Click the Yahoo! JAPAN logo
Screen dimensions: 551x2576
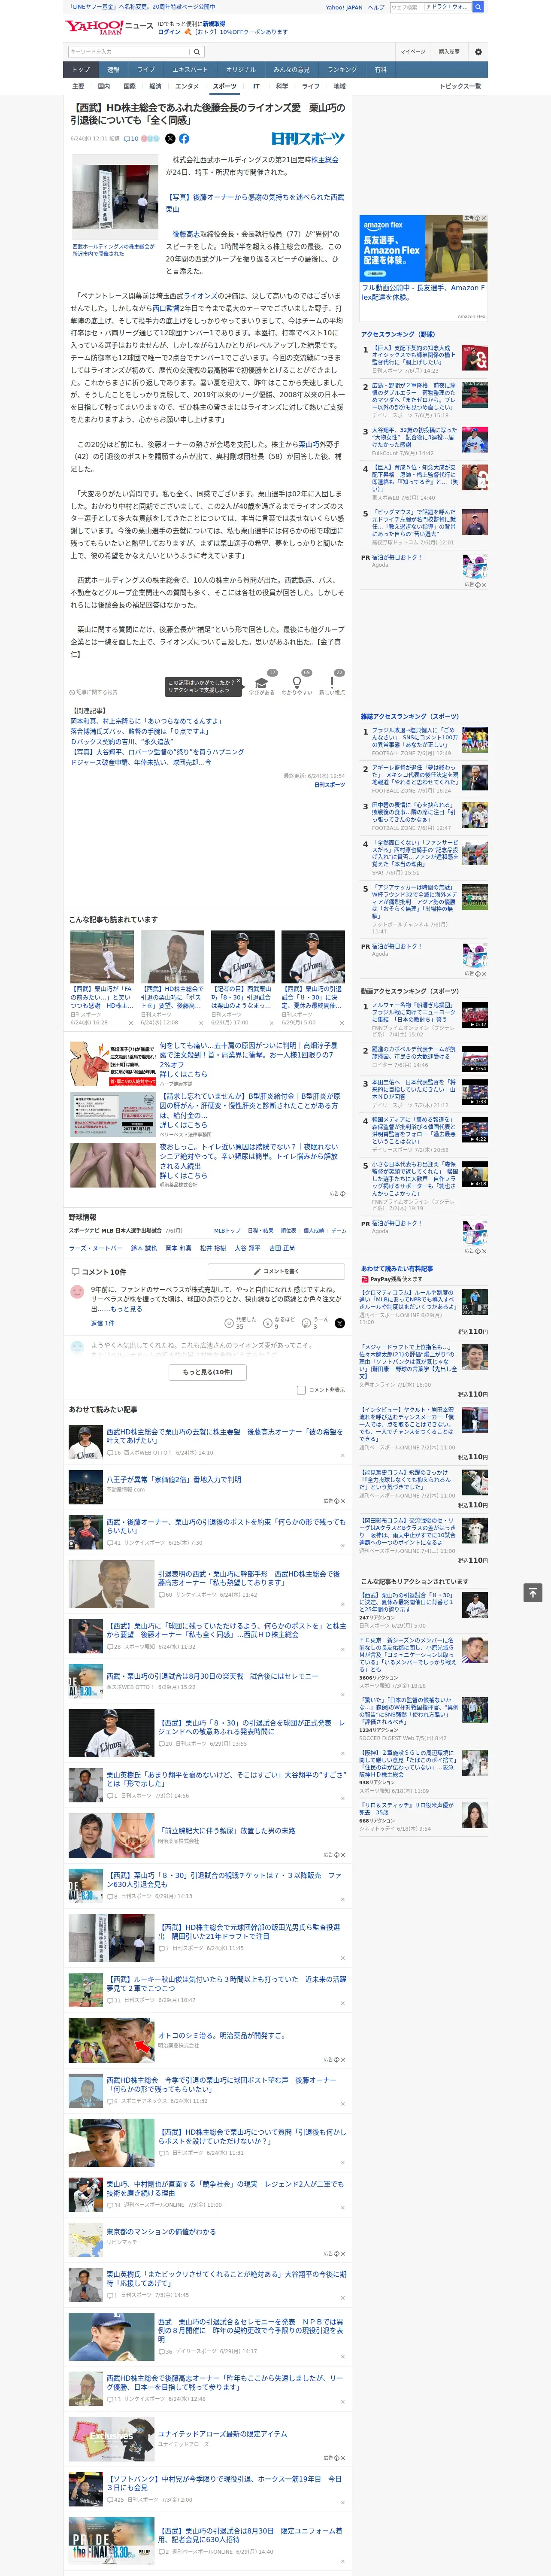click(94, 27)
